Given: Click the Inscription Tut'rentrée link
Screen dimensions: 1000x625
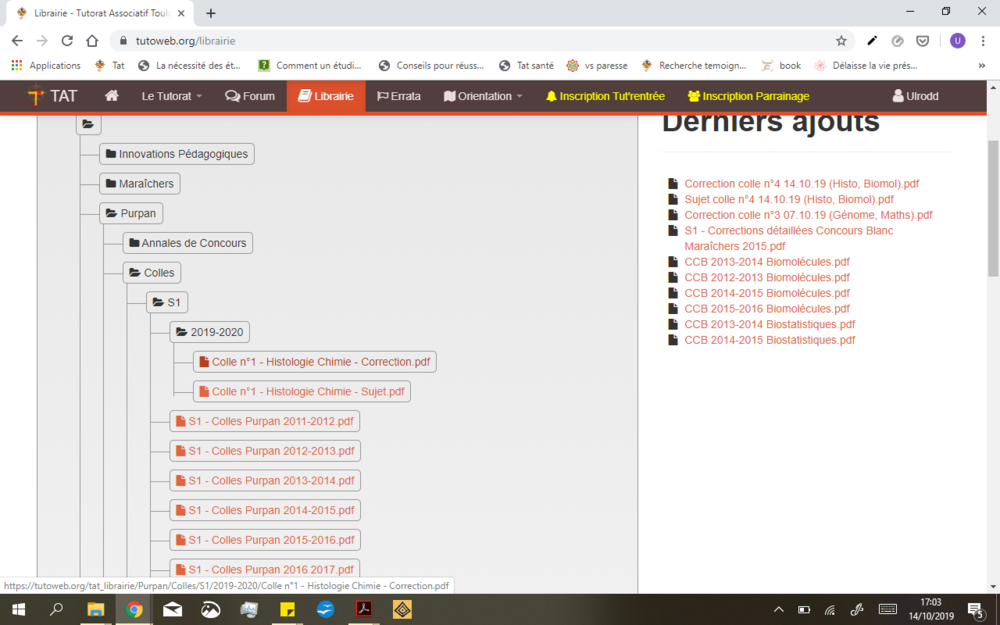Looking at the screenshot, I should (605, 96).
